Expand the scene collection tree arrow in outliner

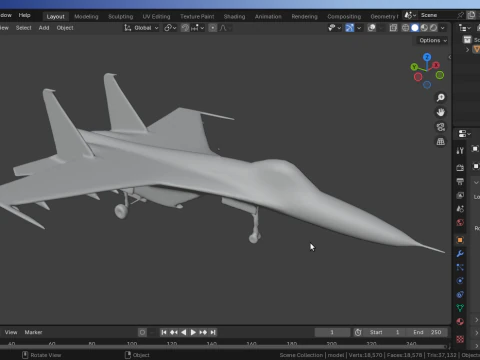[x=467, y=50]
